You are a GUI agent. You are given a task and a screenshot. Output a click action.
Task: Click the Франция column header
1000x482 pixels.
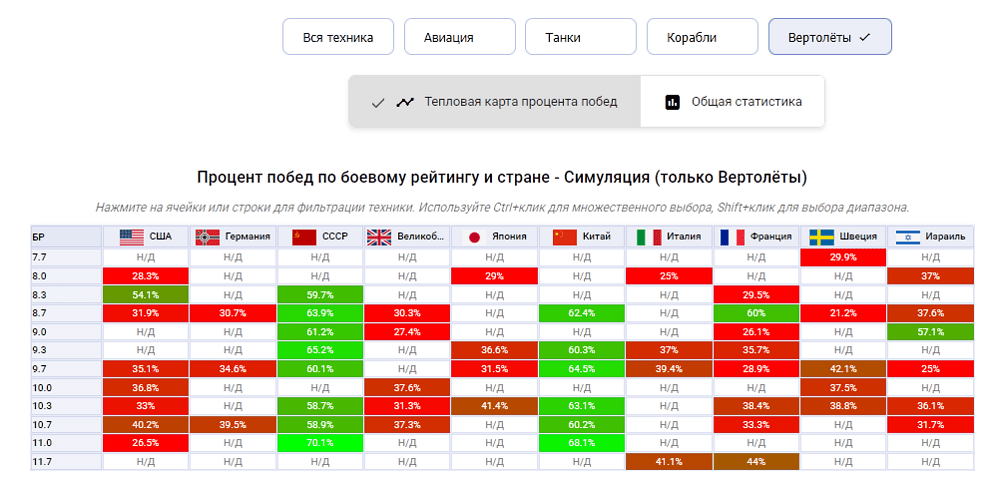pyautogui.click(x=756, y=237)
